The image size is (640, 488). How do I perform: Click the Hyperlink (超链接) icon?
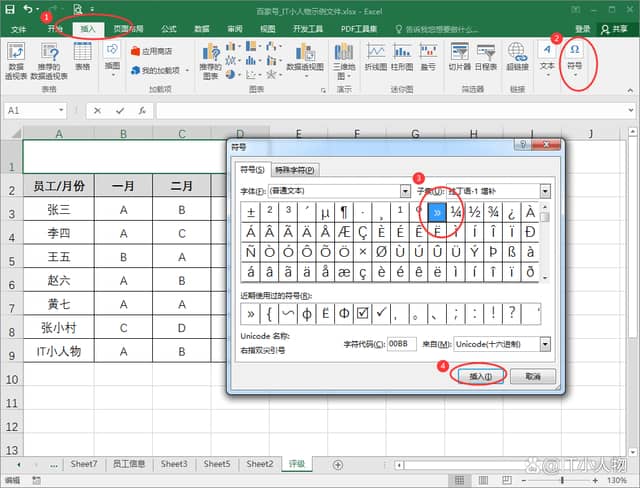point(517,57)
